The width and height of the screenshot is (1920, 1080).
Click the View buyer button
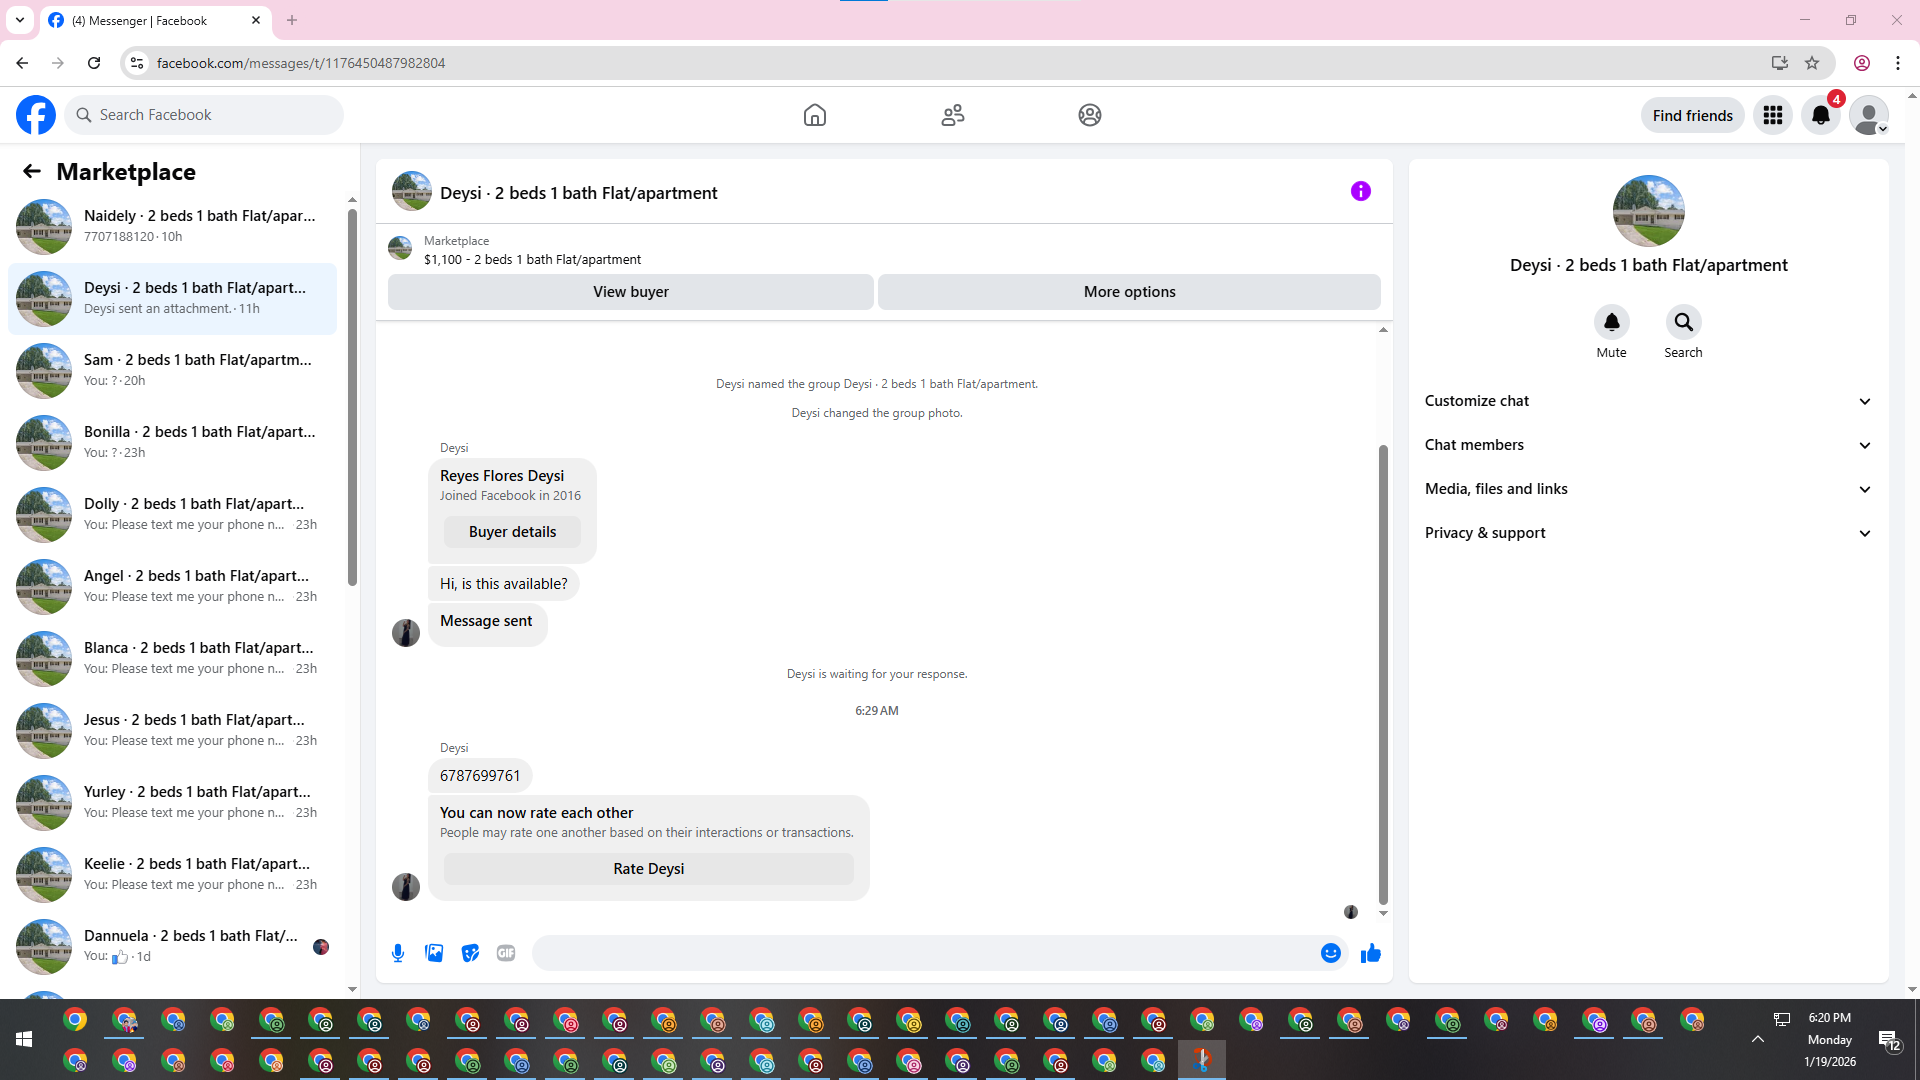click(x=630, y=292)
